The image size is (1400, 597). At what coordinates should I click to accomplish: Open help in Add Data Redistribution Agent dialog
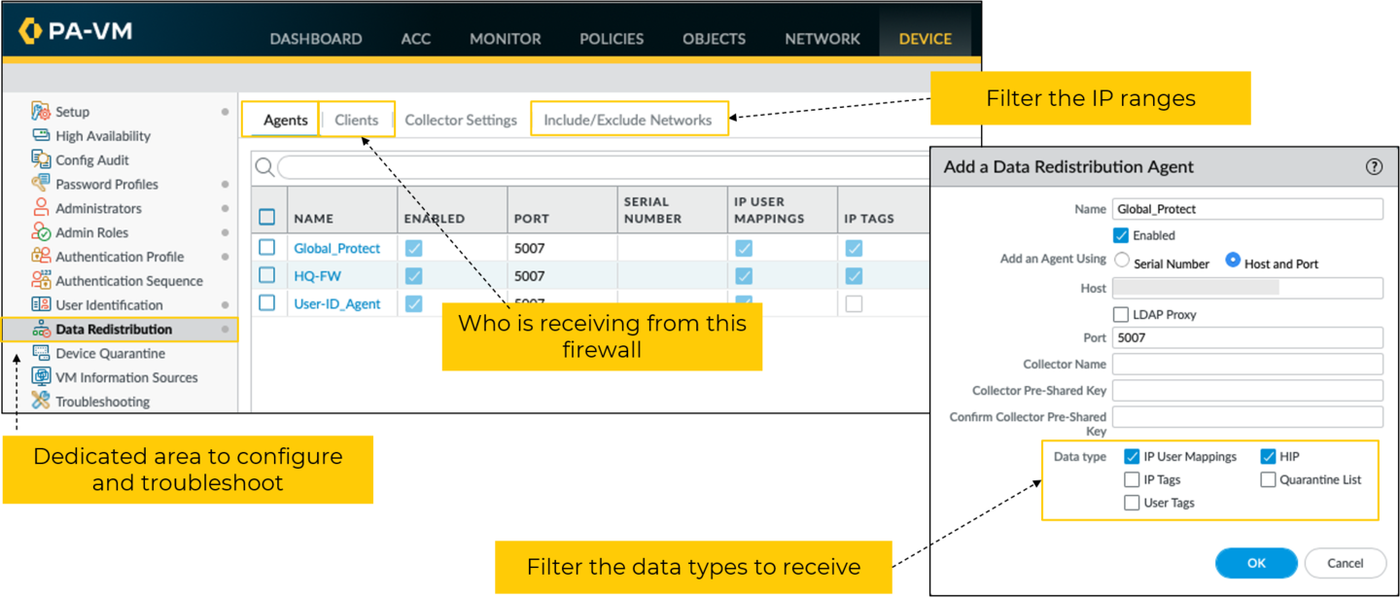[1374, 167]
